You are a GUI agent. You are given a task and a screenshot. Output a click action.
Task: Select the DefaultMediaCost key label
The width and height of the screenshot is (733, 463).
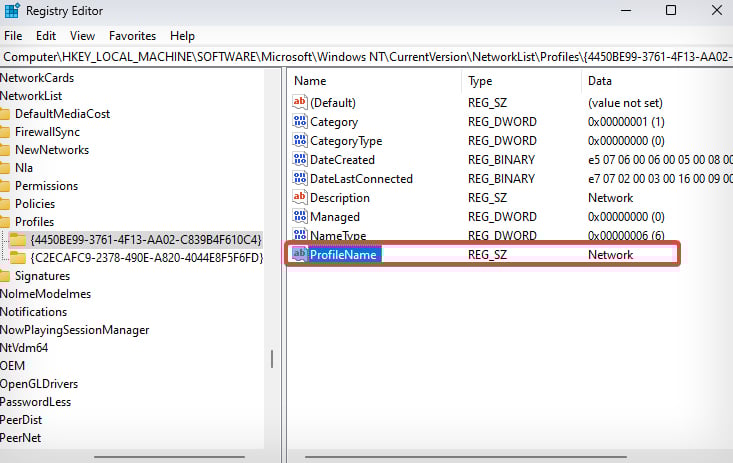62,114
